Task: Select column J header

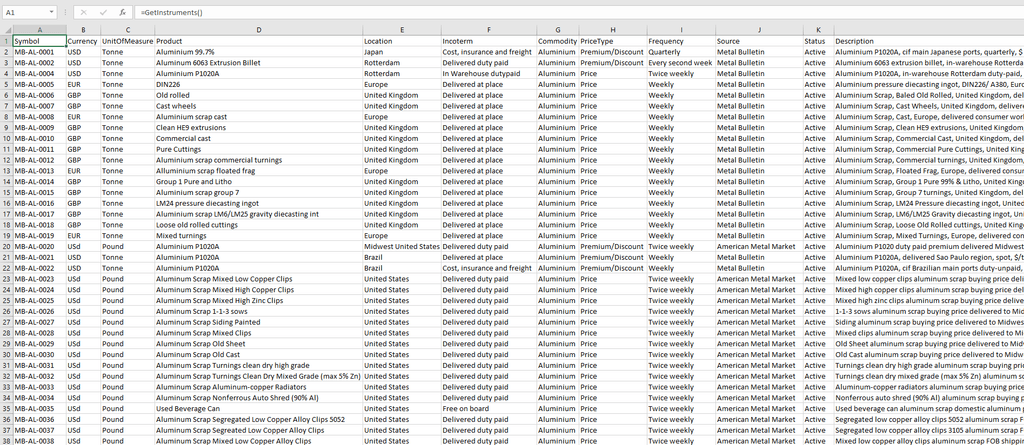Action: 758,30
